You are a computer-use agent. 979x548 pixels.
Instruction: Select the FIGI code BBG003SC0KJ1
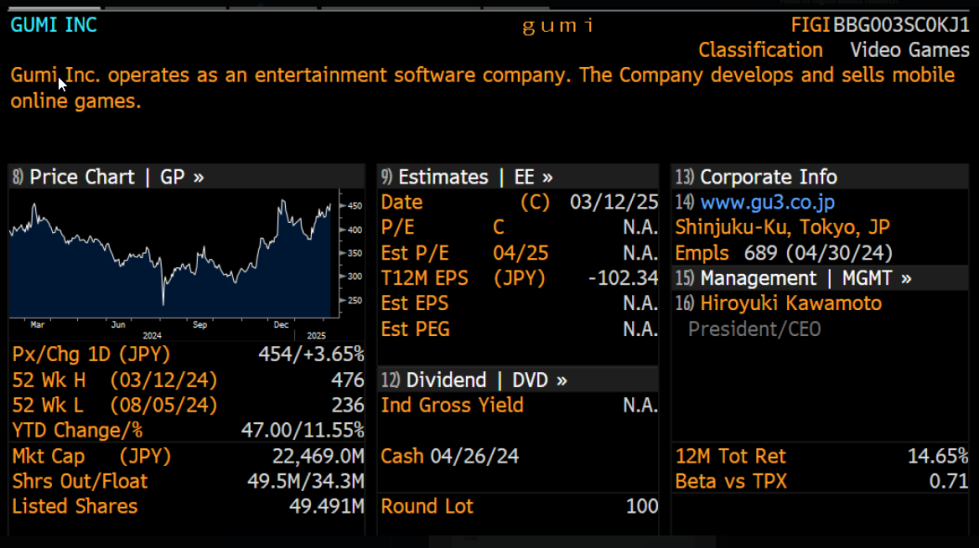point(901,25)
